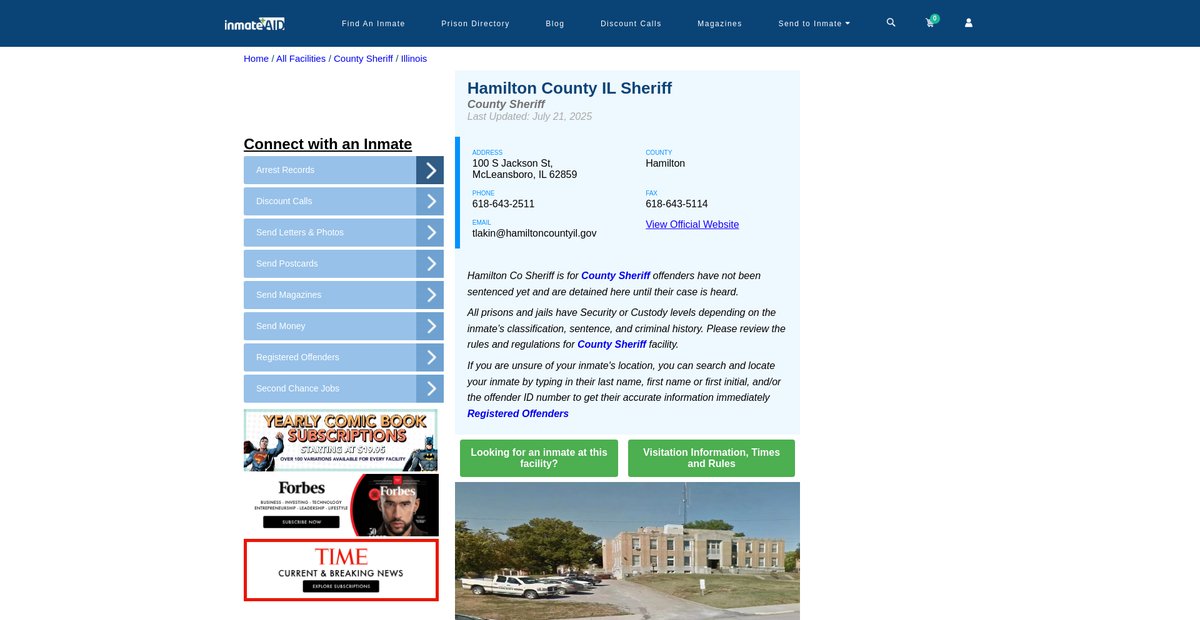This screenshot has height=620, width=1200.
Task: Open the Arrest Records sidebar item
Action: pyautogui.click(x=330, y=170)
